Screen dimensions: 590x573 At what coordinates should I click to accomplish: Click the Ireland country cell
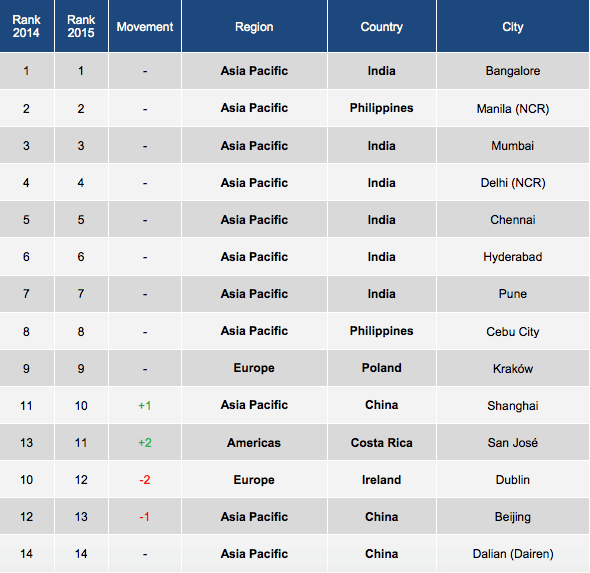coord(382,480)
